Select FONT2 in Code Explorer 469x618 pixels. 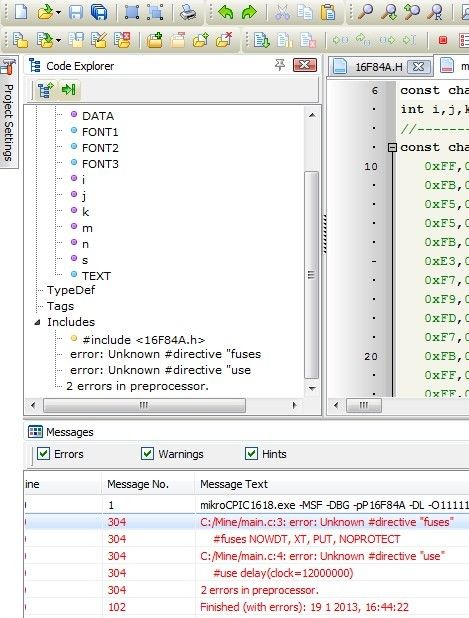coord(100,148)
